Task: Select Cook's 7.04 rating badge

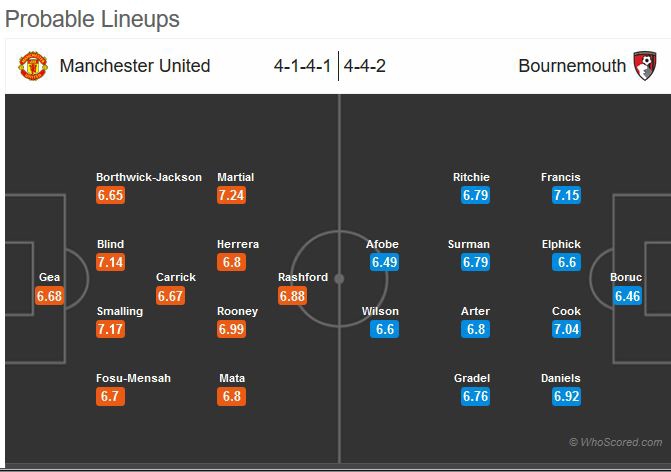Action: coord(566,329)
